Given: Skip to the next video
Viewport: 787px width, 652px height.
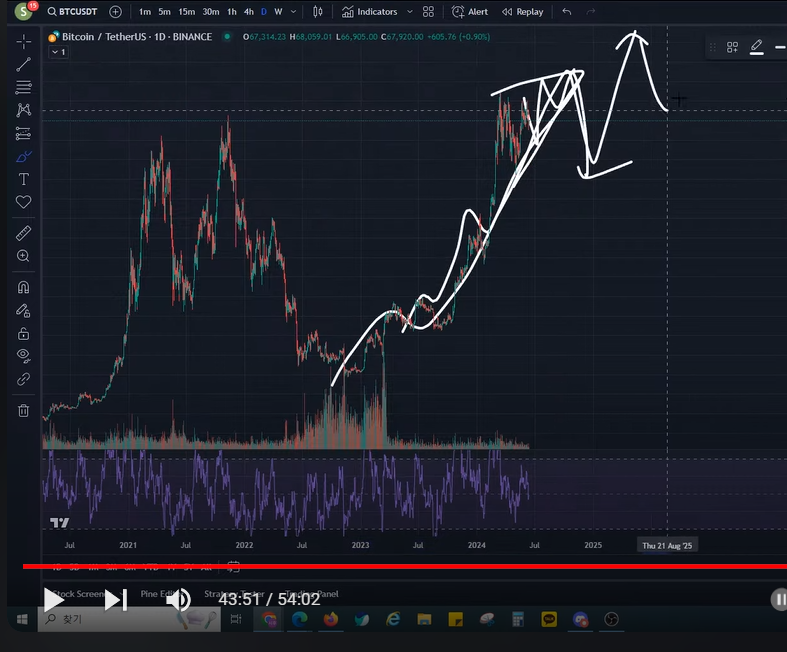Looking at the screenshot, I should (116, 600).
